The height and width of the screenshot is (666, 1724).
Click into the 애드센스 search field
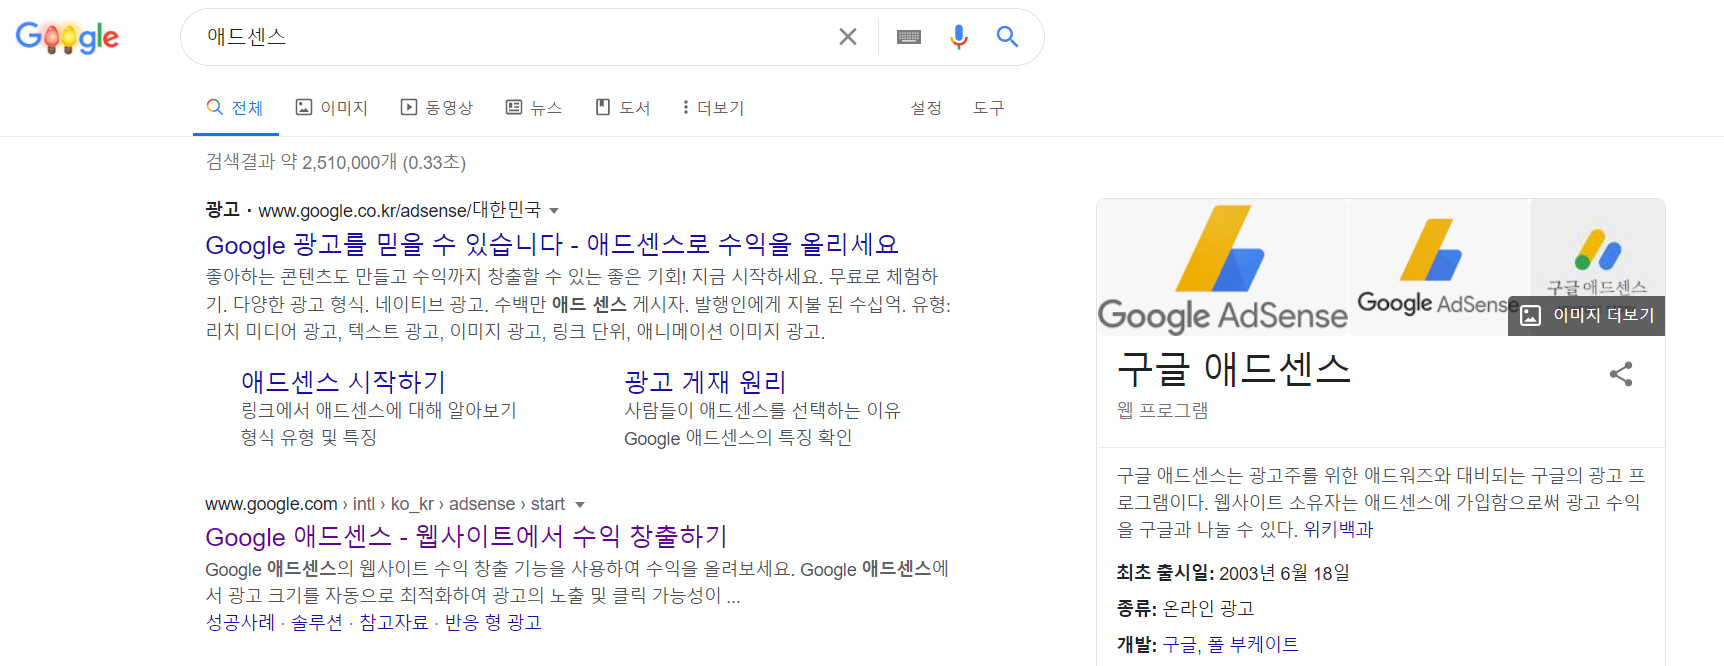[x=510, y=37]
